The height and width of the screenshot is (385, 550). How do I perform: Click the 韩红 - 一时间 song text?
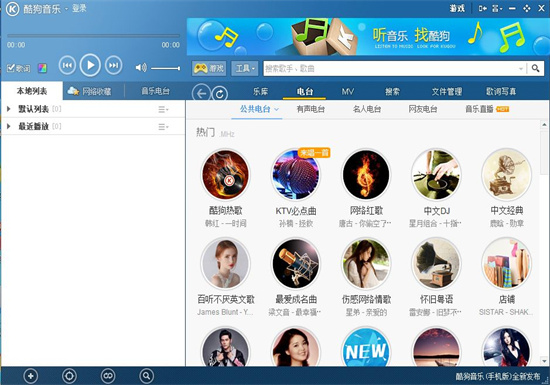coord(226,223)
